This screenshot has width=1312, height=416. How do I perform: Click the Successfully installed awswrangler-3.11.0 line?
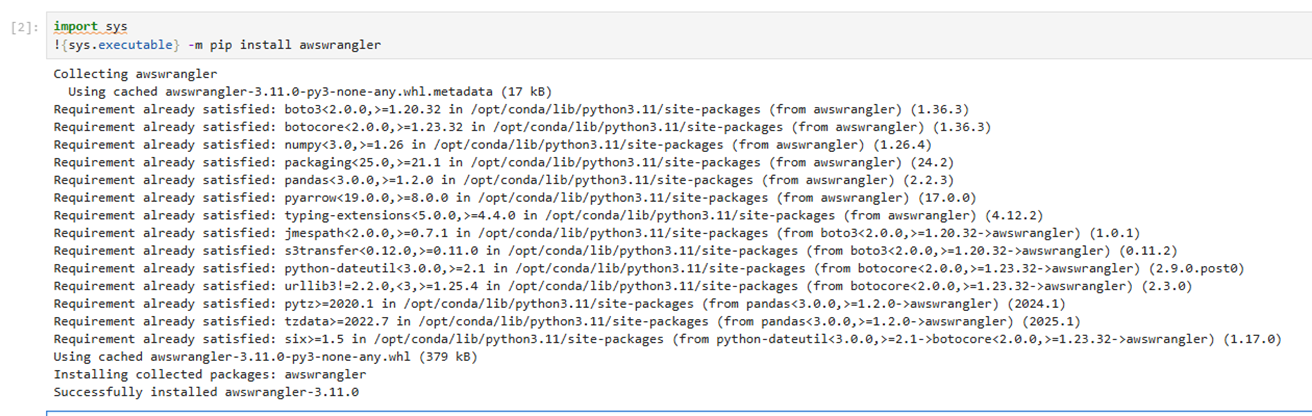coord(206,392)
